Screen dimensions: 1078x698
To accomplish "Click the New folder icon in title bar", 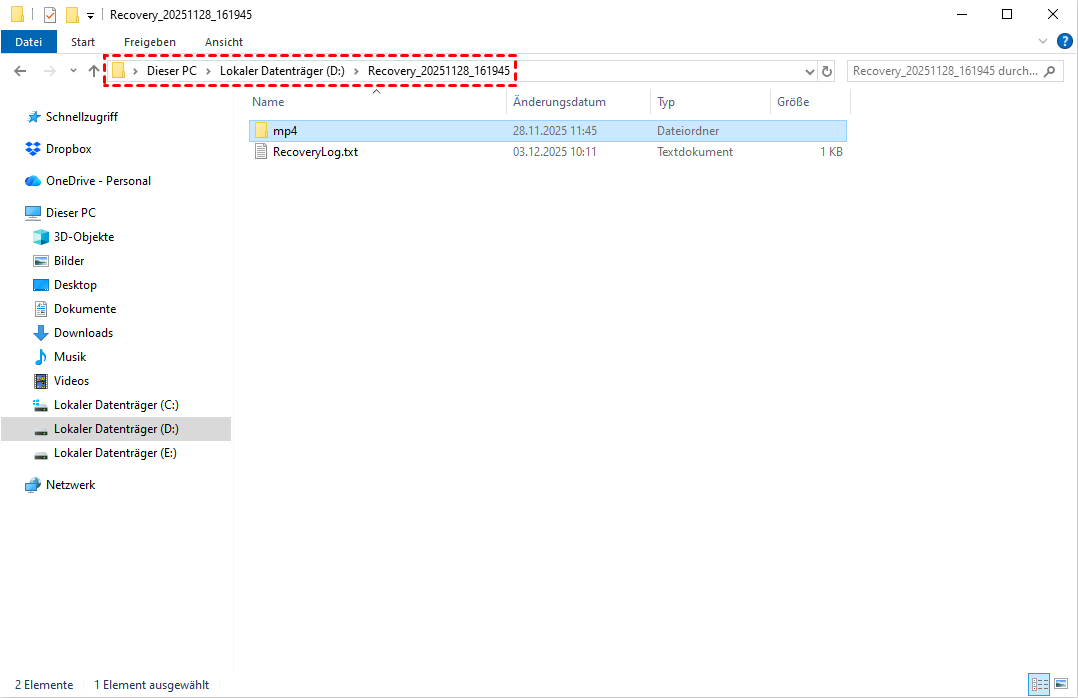I will (71, 15).
